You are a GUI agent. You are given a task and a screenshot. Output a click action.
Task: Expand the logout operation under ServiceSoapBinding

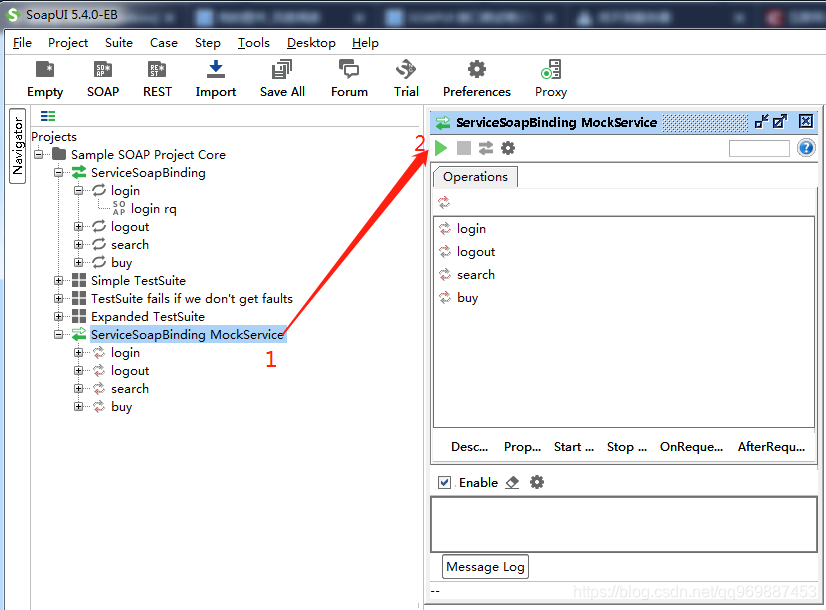pos(78,227)
